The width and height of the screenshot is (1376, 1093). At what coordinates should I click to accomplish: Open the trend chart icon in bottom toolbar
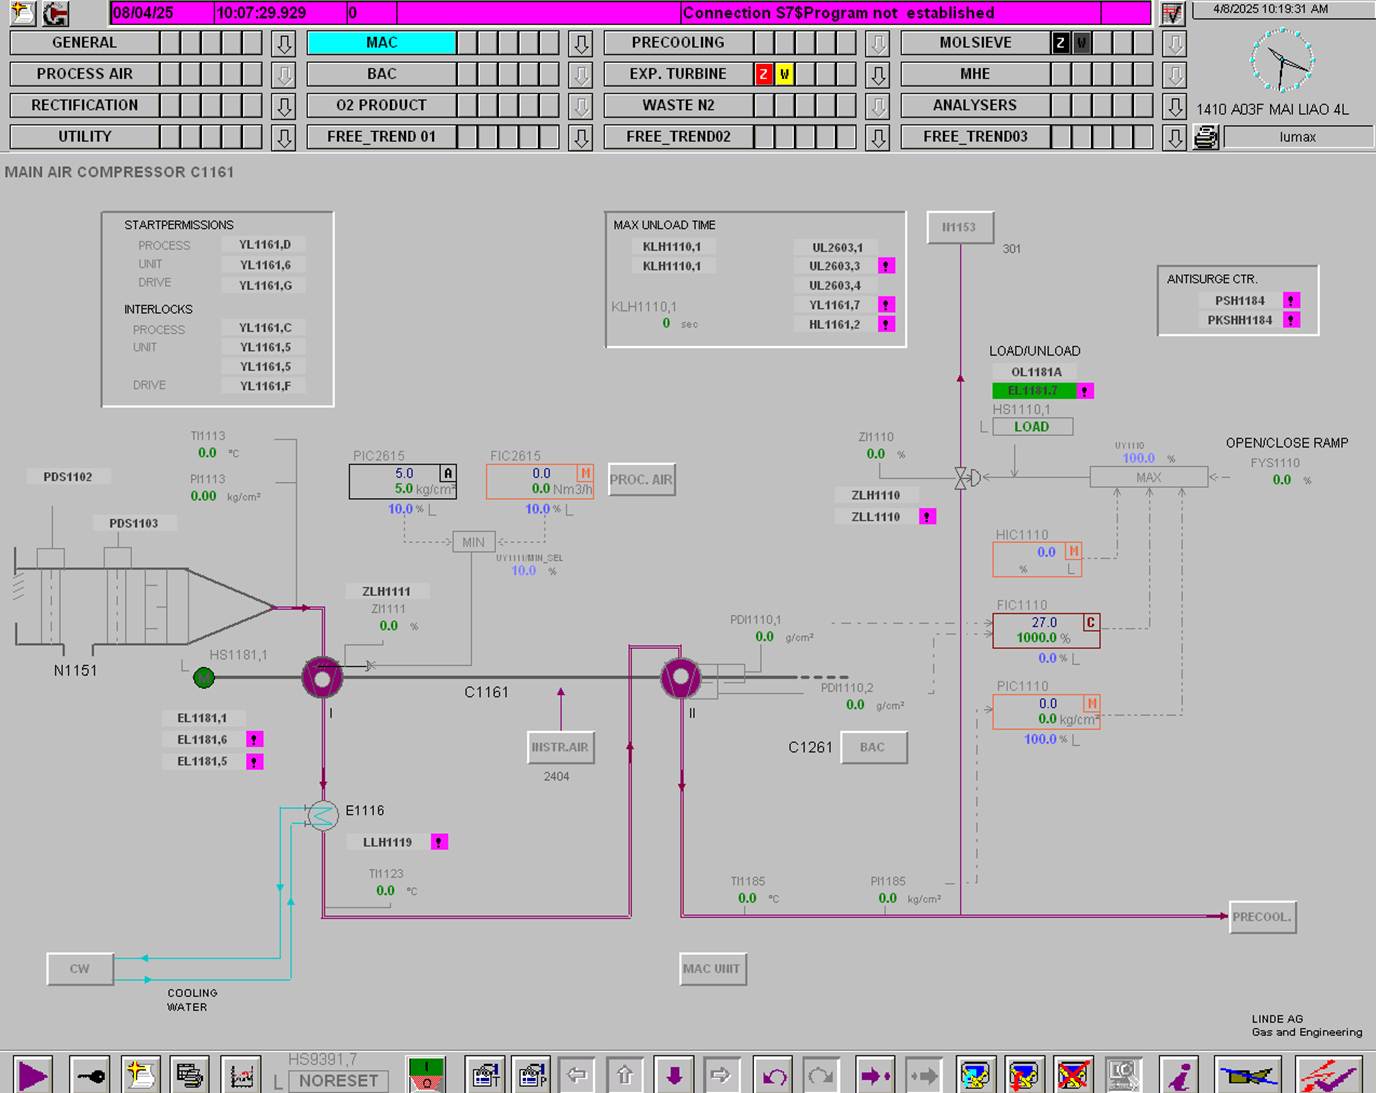coord(241,1076)
